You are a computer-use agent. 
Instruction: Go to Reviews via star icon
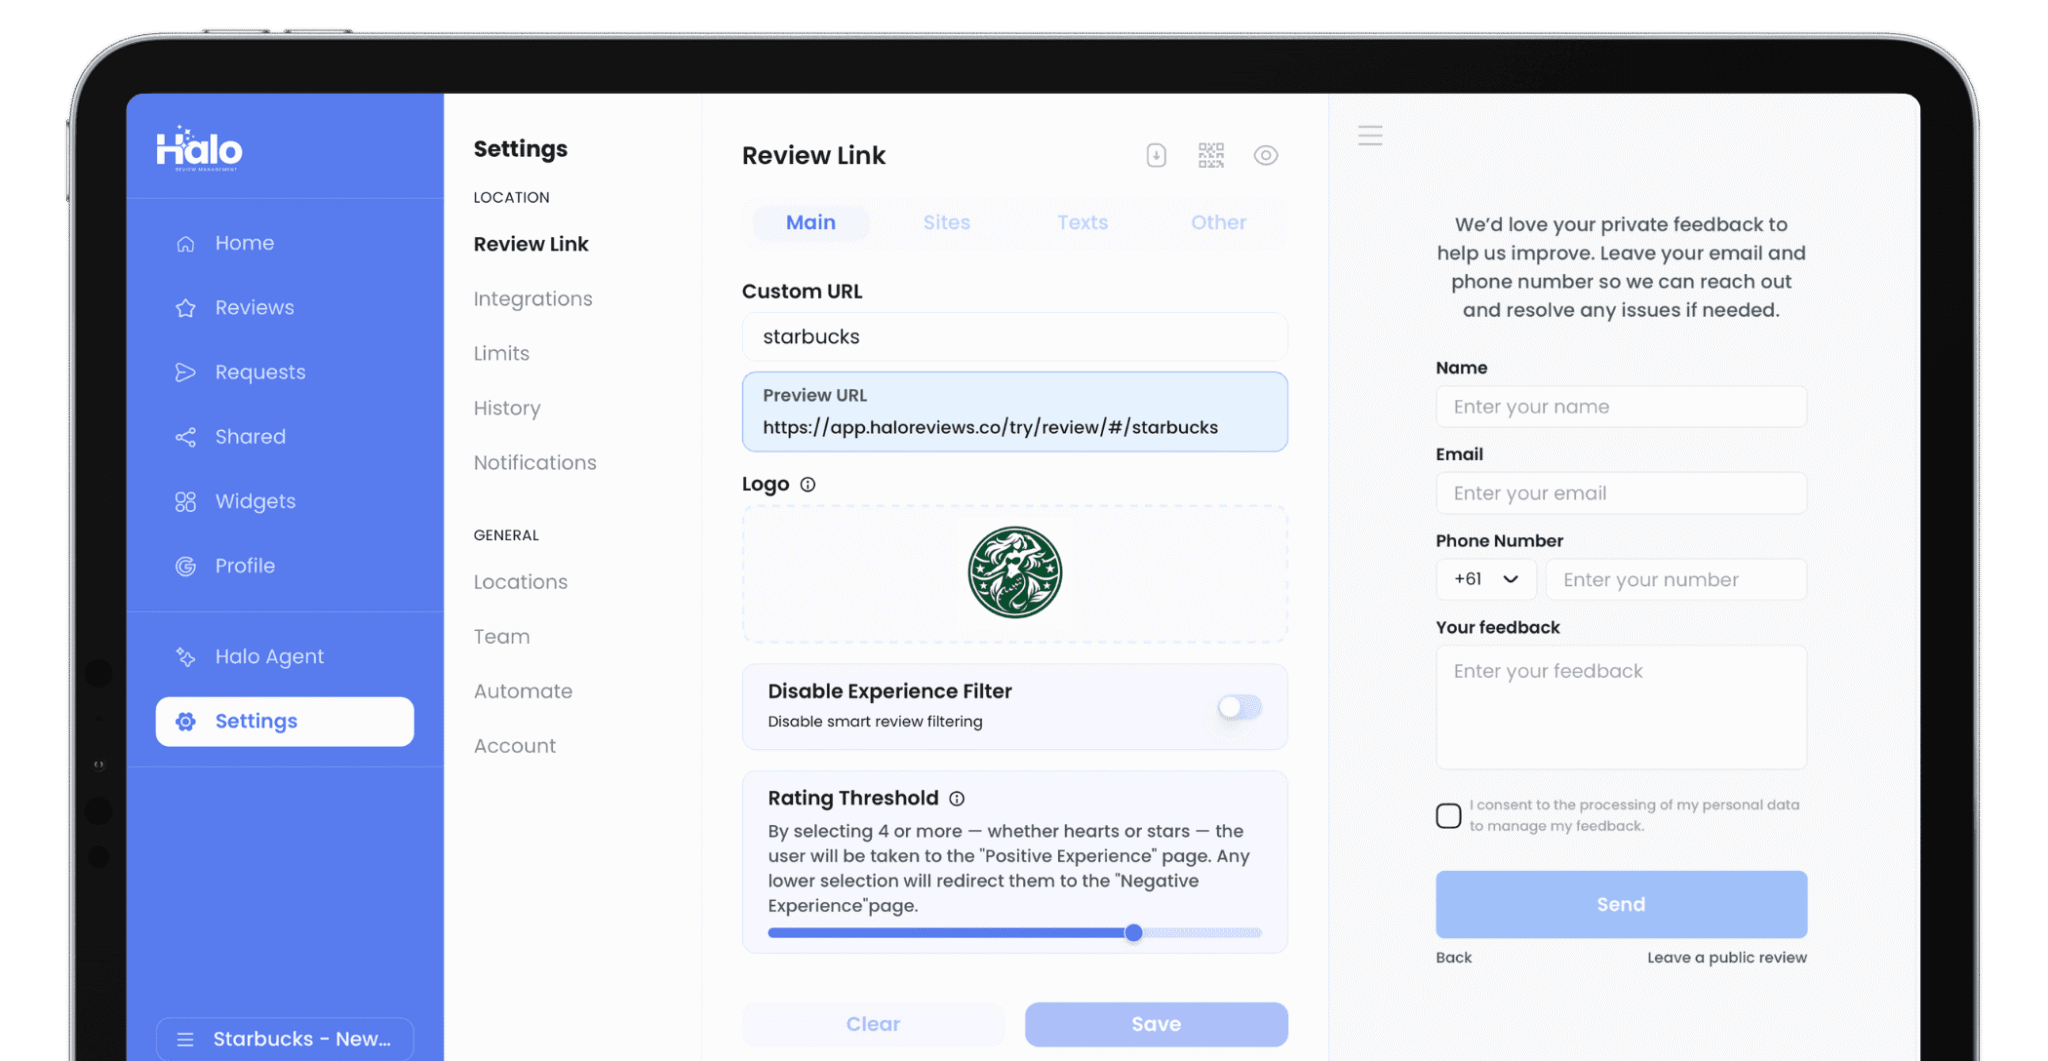coord(186,308)
